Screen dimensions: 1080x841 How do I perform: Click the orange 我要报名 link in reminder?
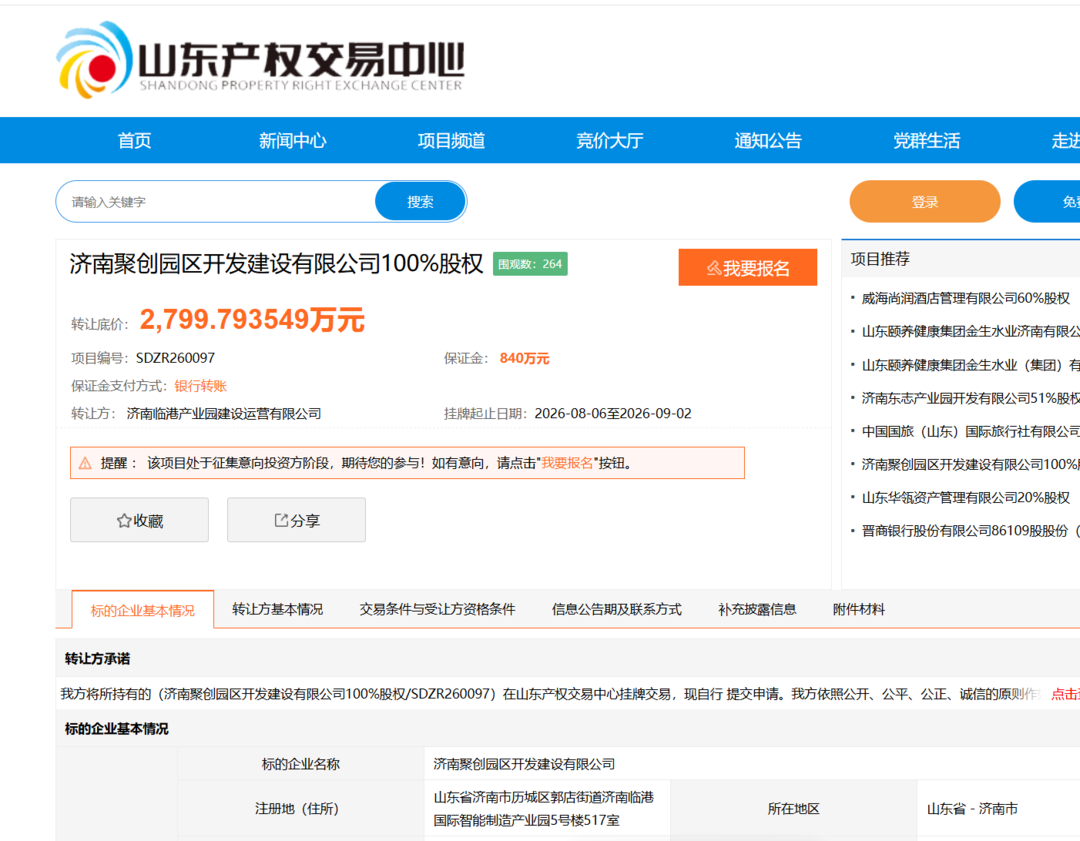[x=567, y=463]
